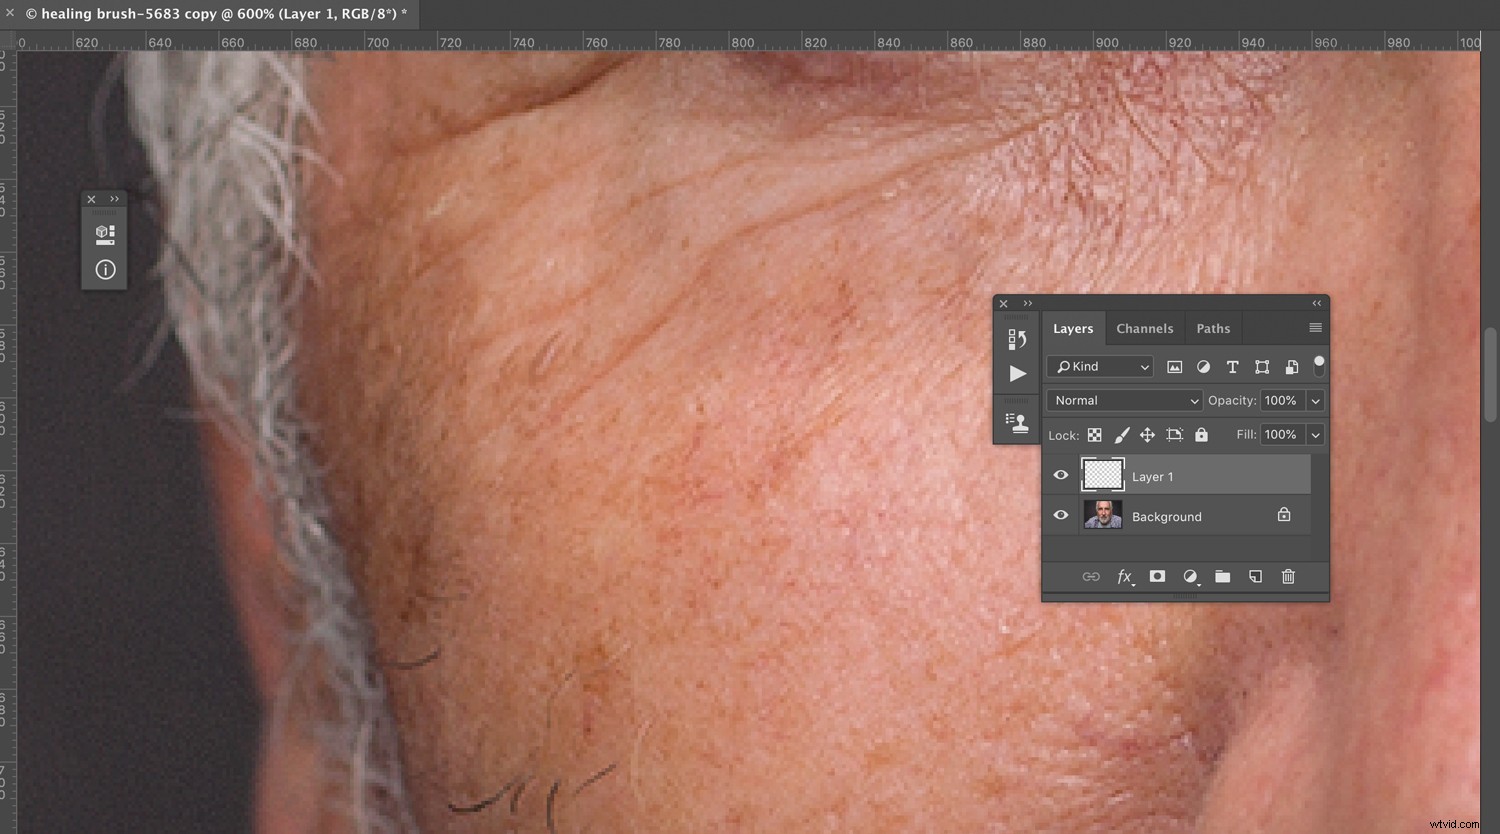
Task: Enable lock transparent pixels
Action: point(1094,434)
